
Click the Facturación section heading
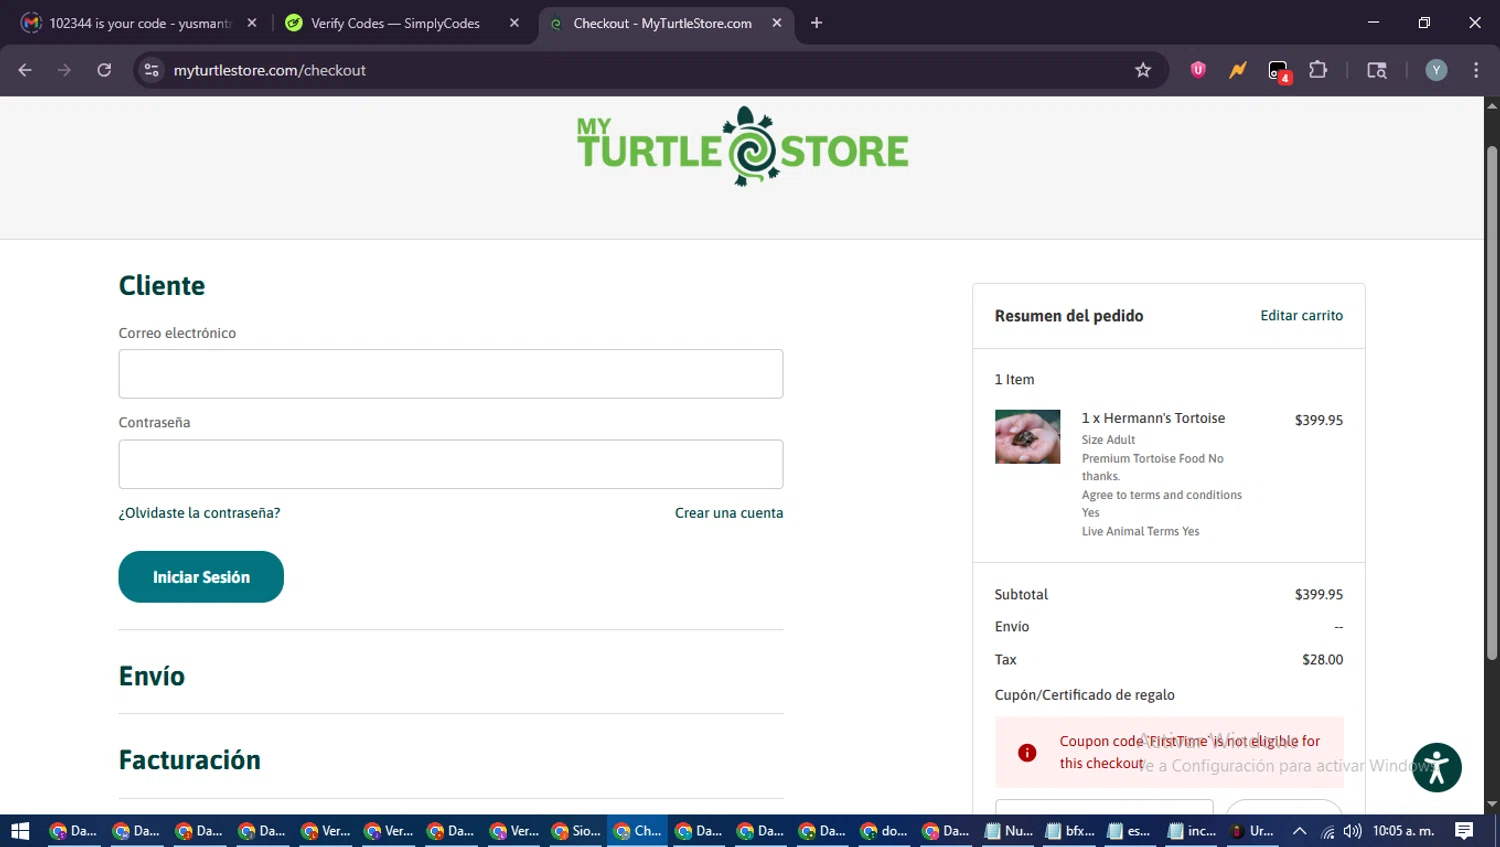[189, 760]
